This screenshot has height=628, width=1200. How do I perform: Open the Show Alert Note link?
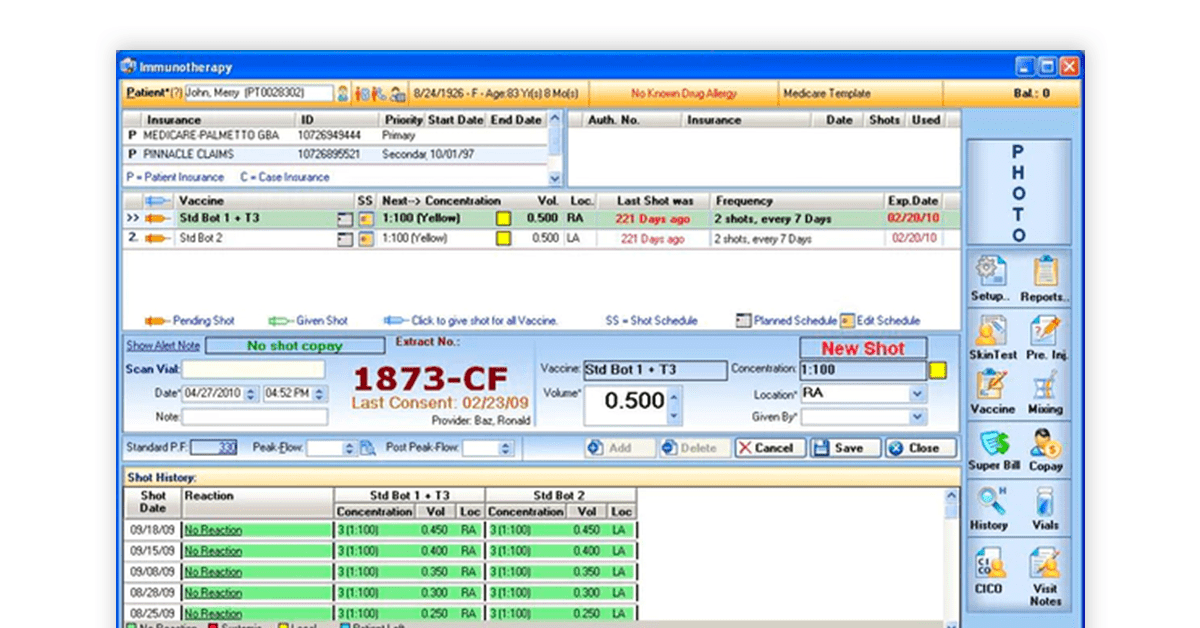163,346
